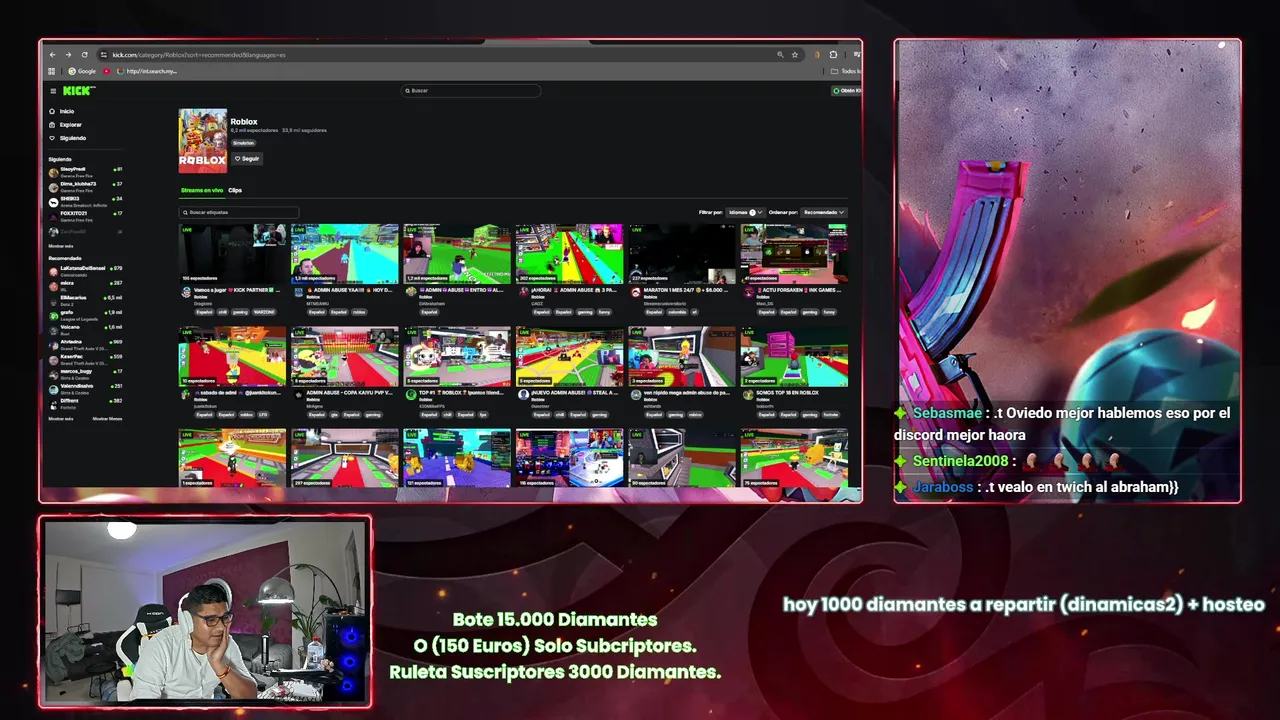The height and width of the screenshot is (720, 1280).
Task: Click the streamer avatar beside Vamos a jugar title
Action: (186, 292)
